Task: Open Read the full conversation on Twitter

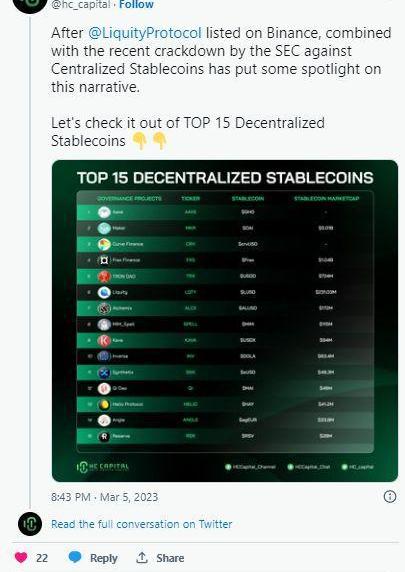Action: [x=142, y=524]
